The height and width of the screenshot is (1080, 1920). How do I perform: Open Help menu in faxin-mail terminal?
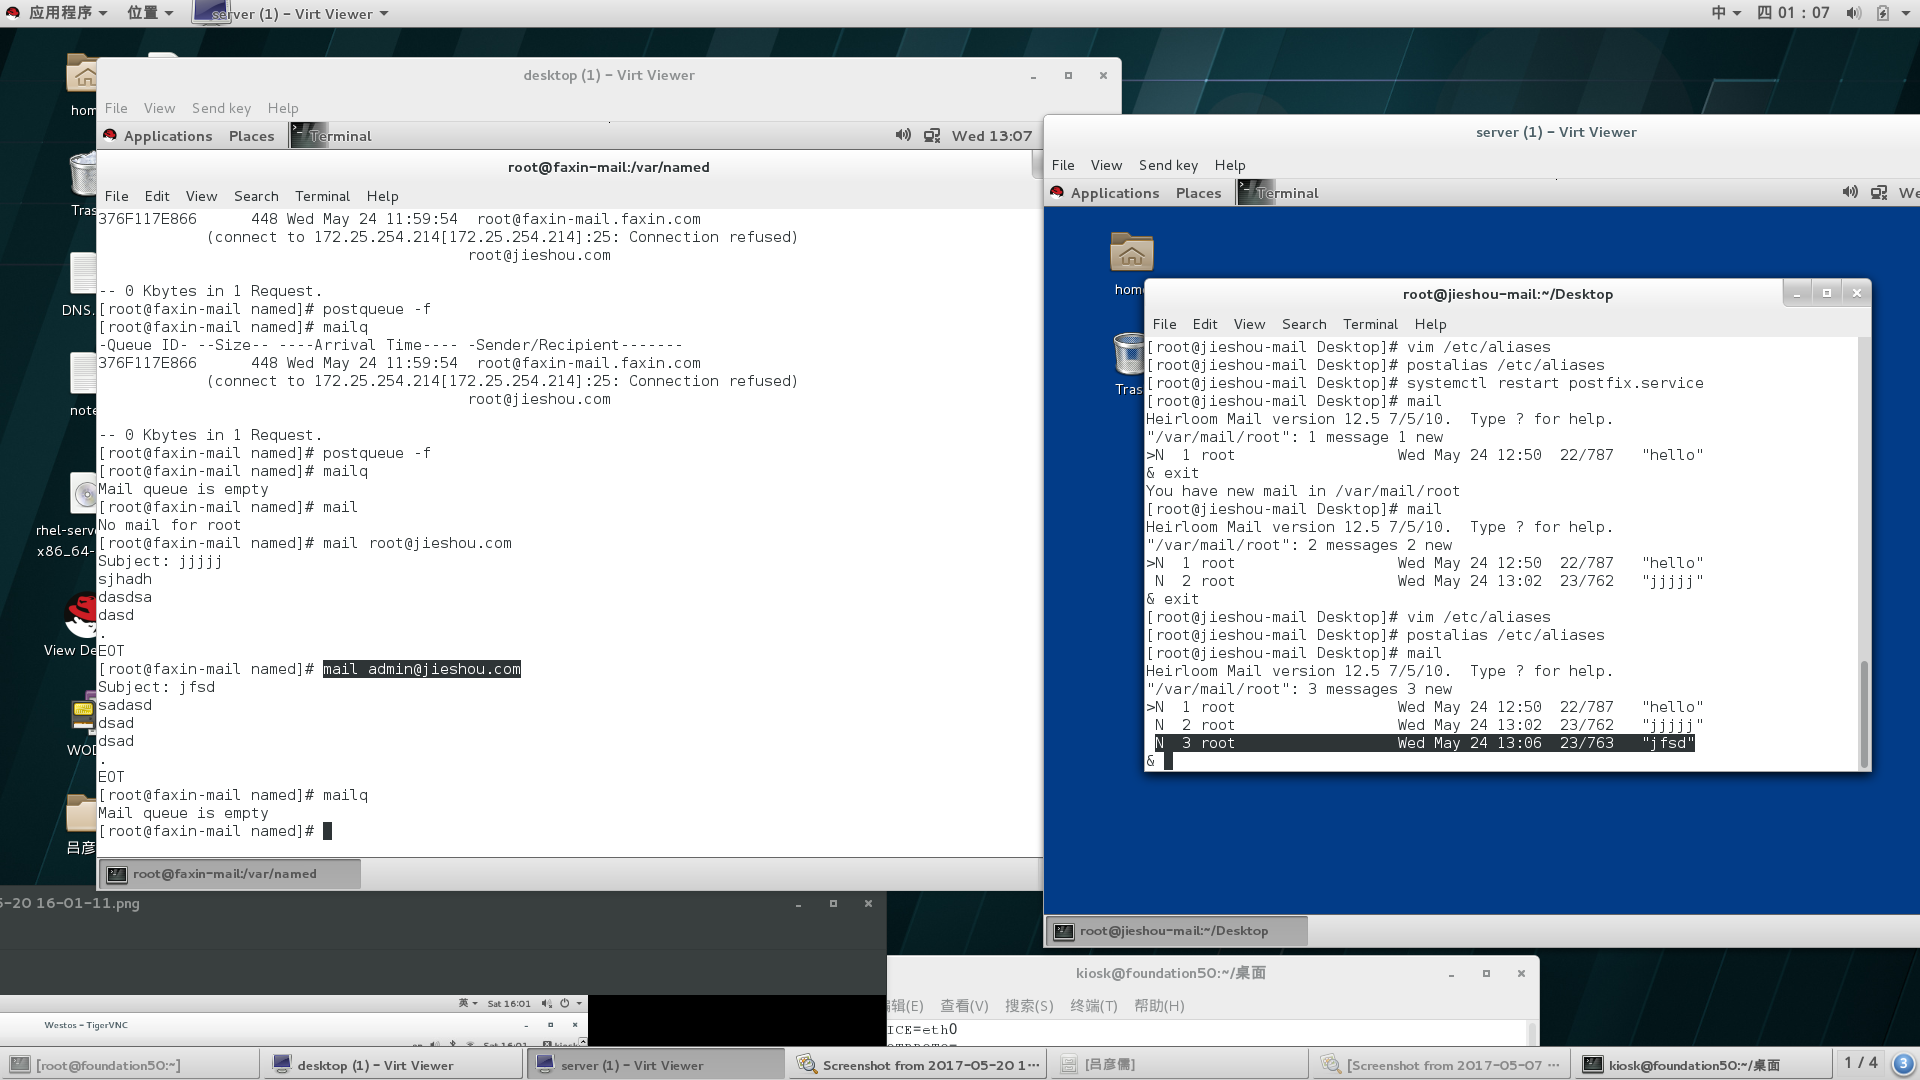382,196
